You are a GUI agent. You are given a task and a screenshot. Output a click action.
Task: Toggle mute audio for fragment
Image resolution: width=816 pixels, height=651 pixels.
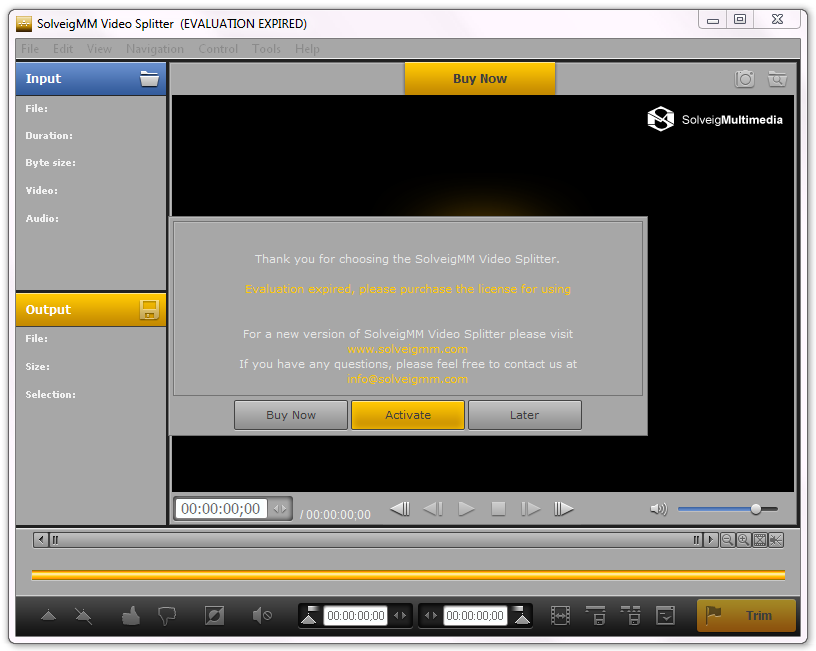(x=262, y=616)
